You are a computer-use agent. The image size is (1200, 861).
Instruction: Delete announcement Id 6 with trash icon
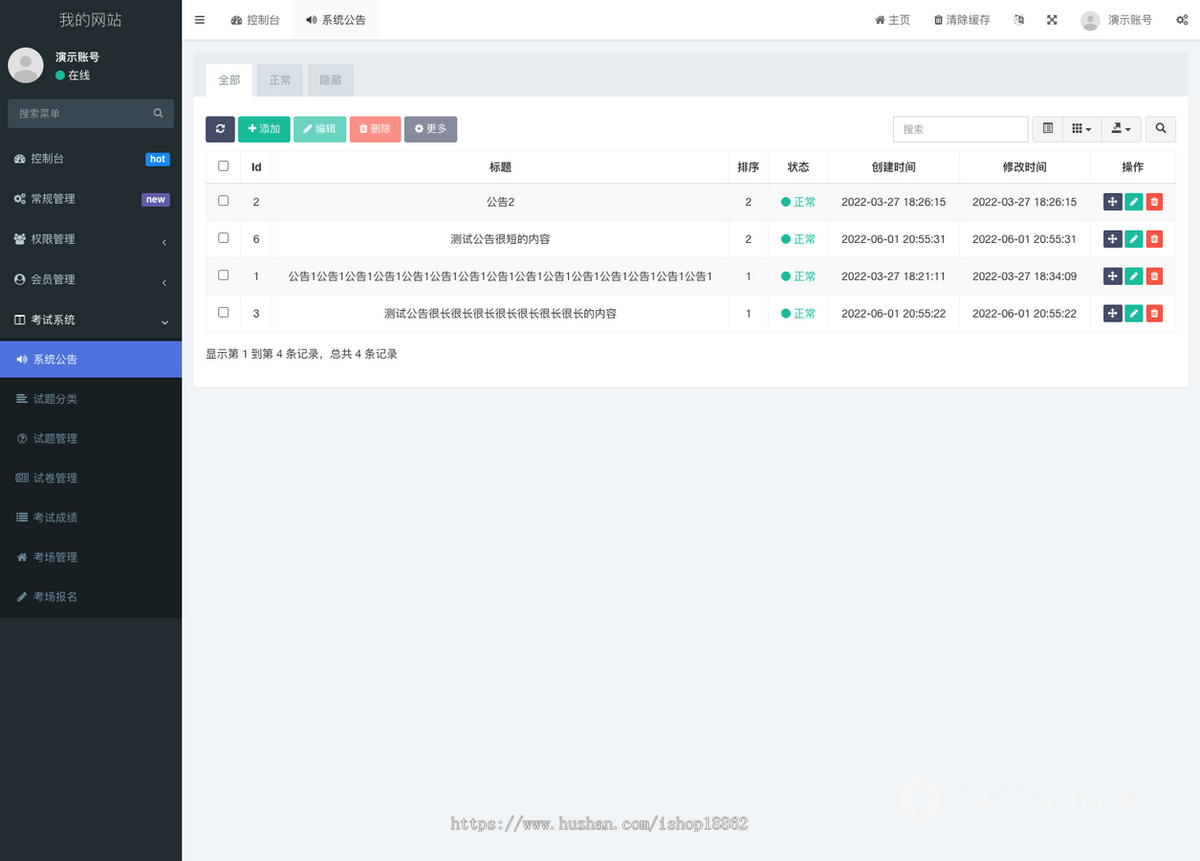[1154, 238]
